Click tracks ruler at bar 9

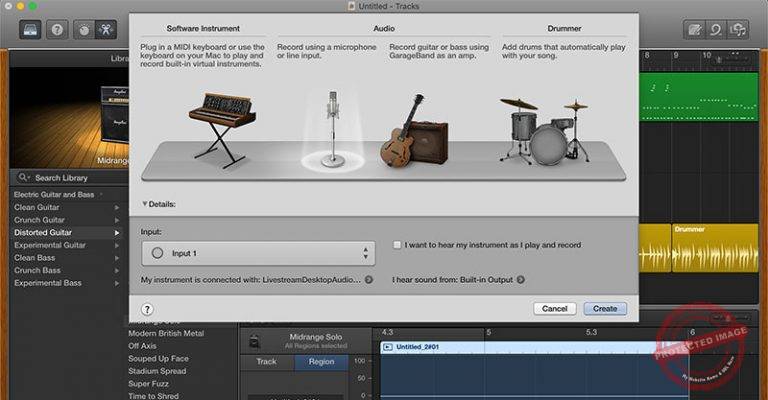coord(676,55)
